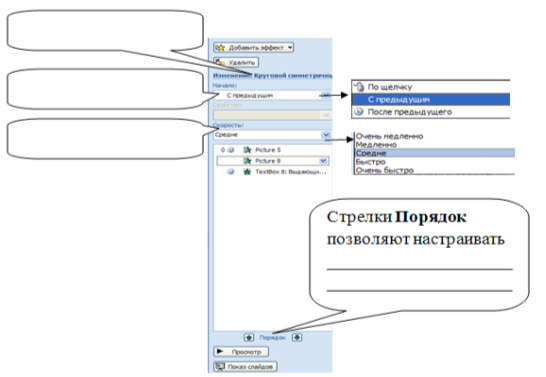
Task: Start Показ слайдов button
Action: click(245, 367)
